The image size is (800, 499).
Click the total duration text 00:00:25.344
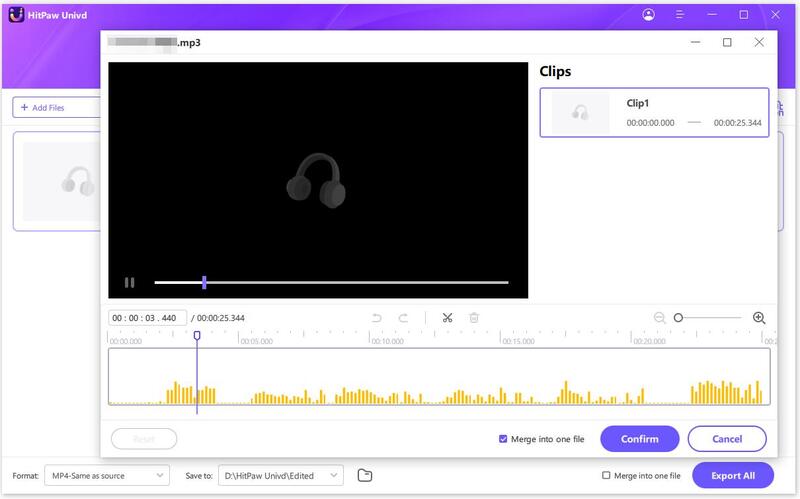point(220,318)
